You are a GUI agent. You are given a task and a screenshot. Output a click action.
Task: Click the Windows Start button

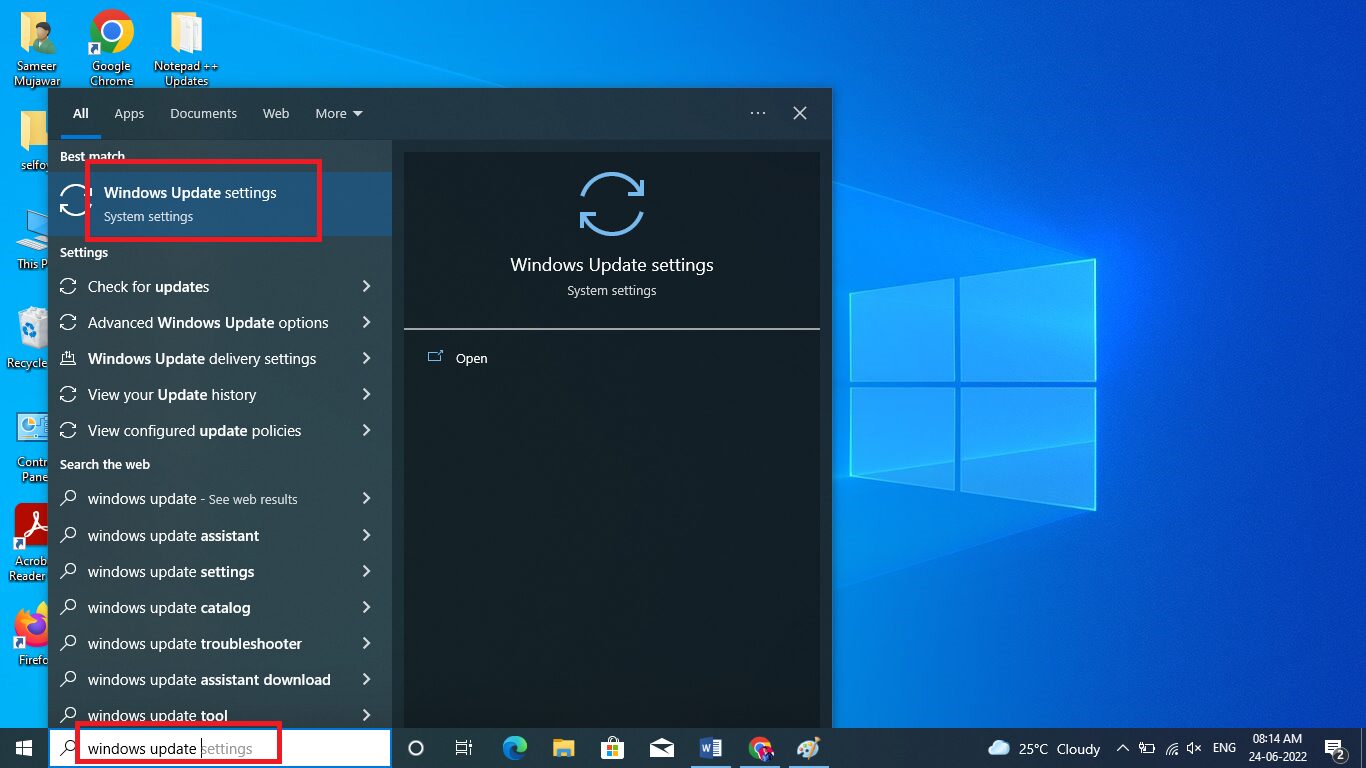tap(24, 748)
